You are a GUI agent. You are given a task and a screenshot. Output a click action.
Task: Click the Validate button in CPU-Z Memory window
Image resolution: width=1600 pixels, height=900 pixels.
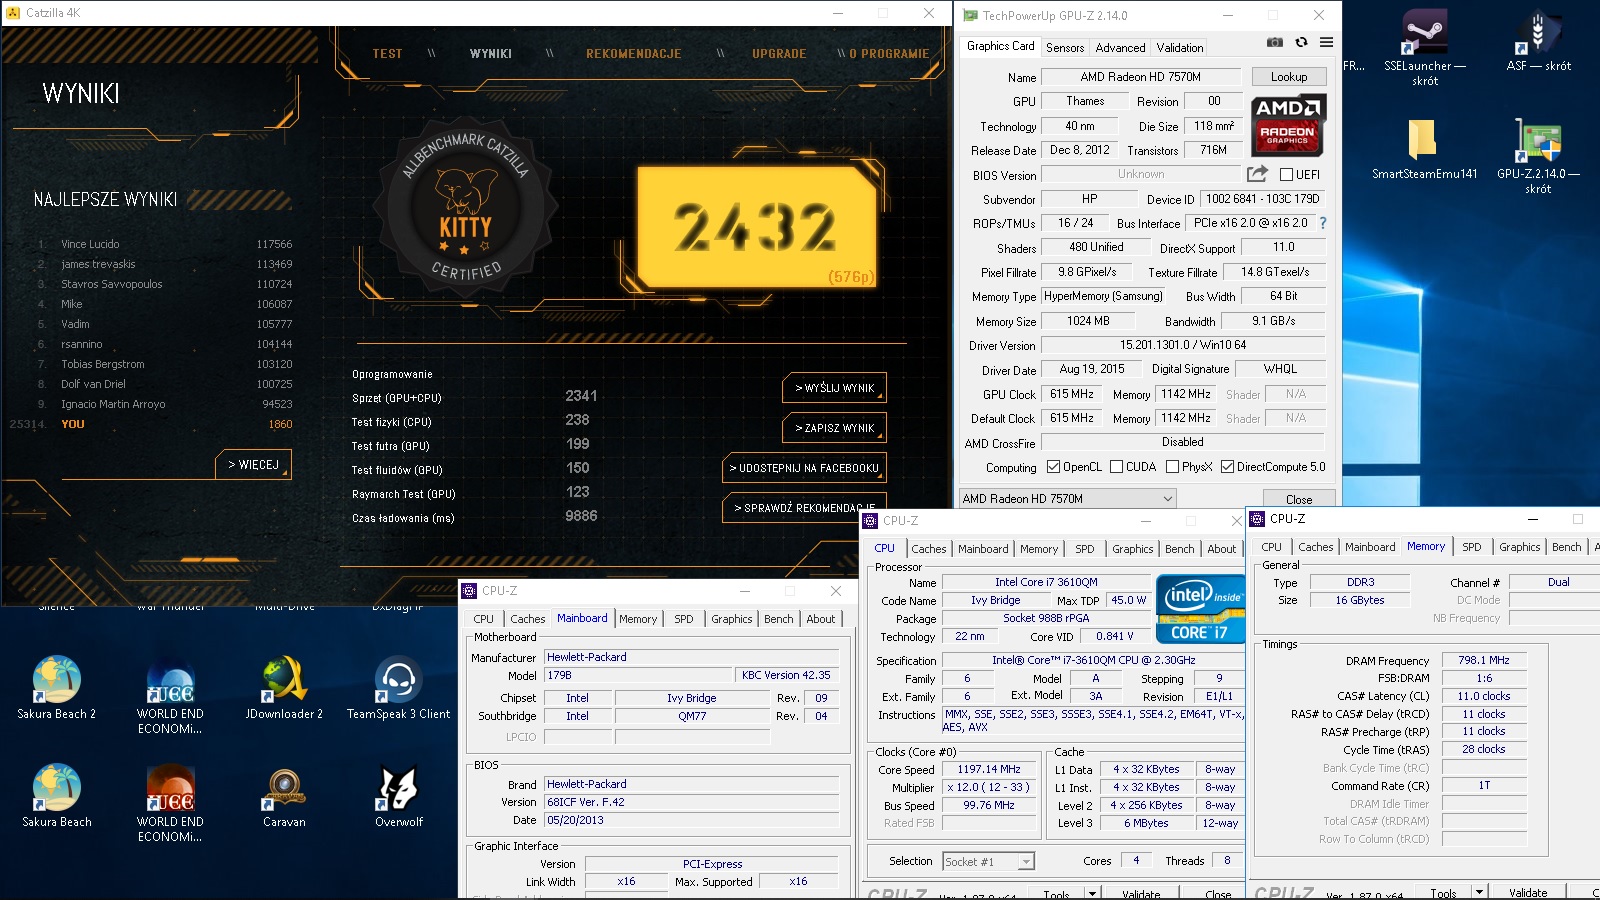[1527, 892]
